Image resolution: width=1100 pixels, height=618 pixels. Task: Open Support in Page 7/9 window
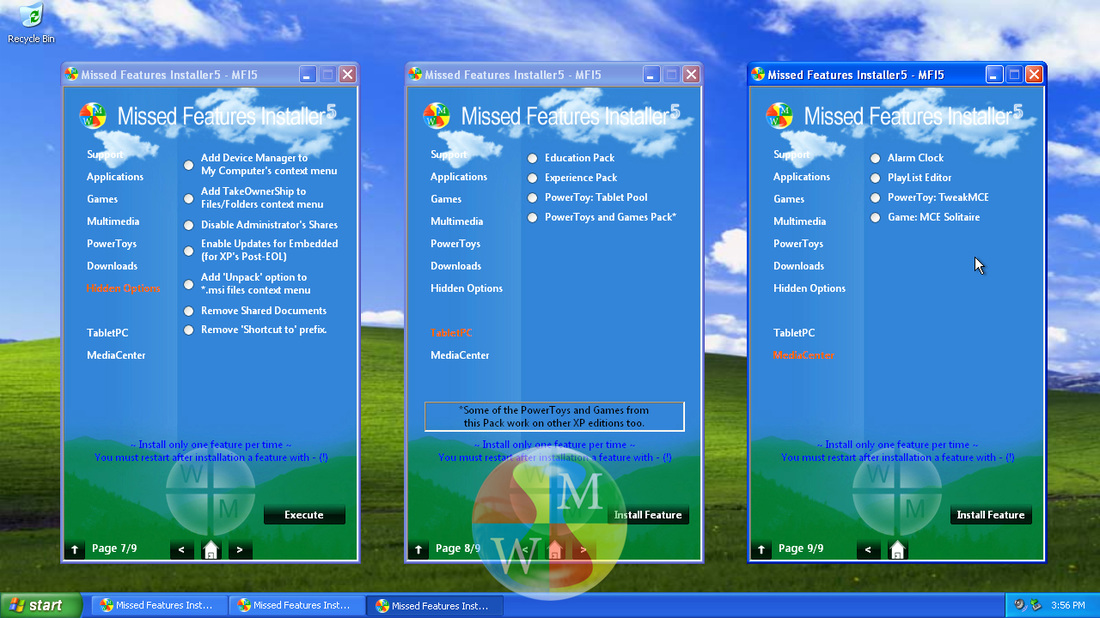(105, 154)
